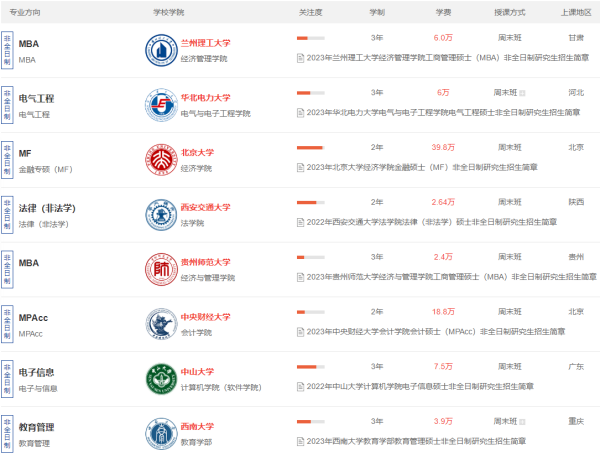This screenshot has height=461, width=600.
Task: Click the North China Electric Power University logo
Action: [x=160, y=105]
